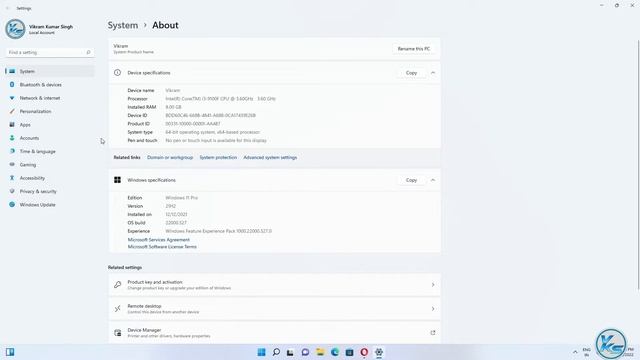Screen dimensions: 640x360
Task: Open Remote desktop settings
Action: click(274, 309)
